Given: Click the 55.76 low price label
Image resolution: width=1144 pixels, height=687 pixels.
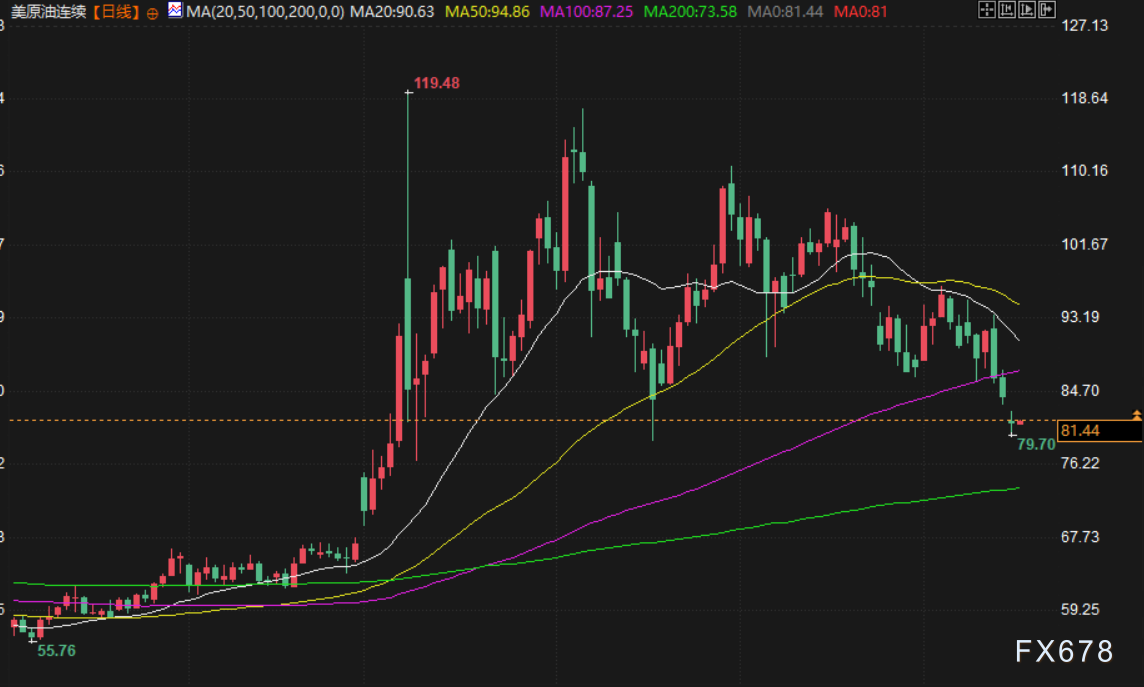Looking at the screenshot, I should [x=56, y=651].
